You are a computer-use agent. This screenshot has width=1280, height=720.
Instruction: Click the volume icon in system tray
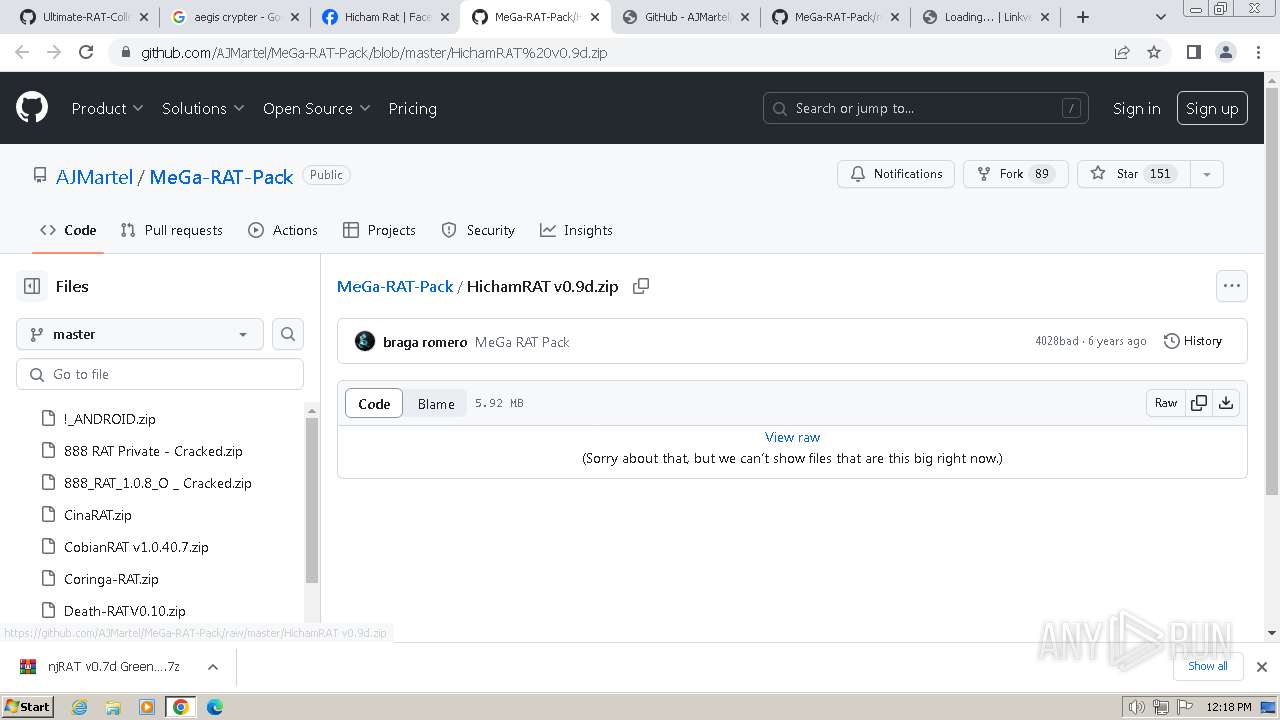click(1137, 707)
